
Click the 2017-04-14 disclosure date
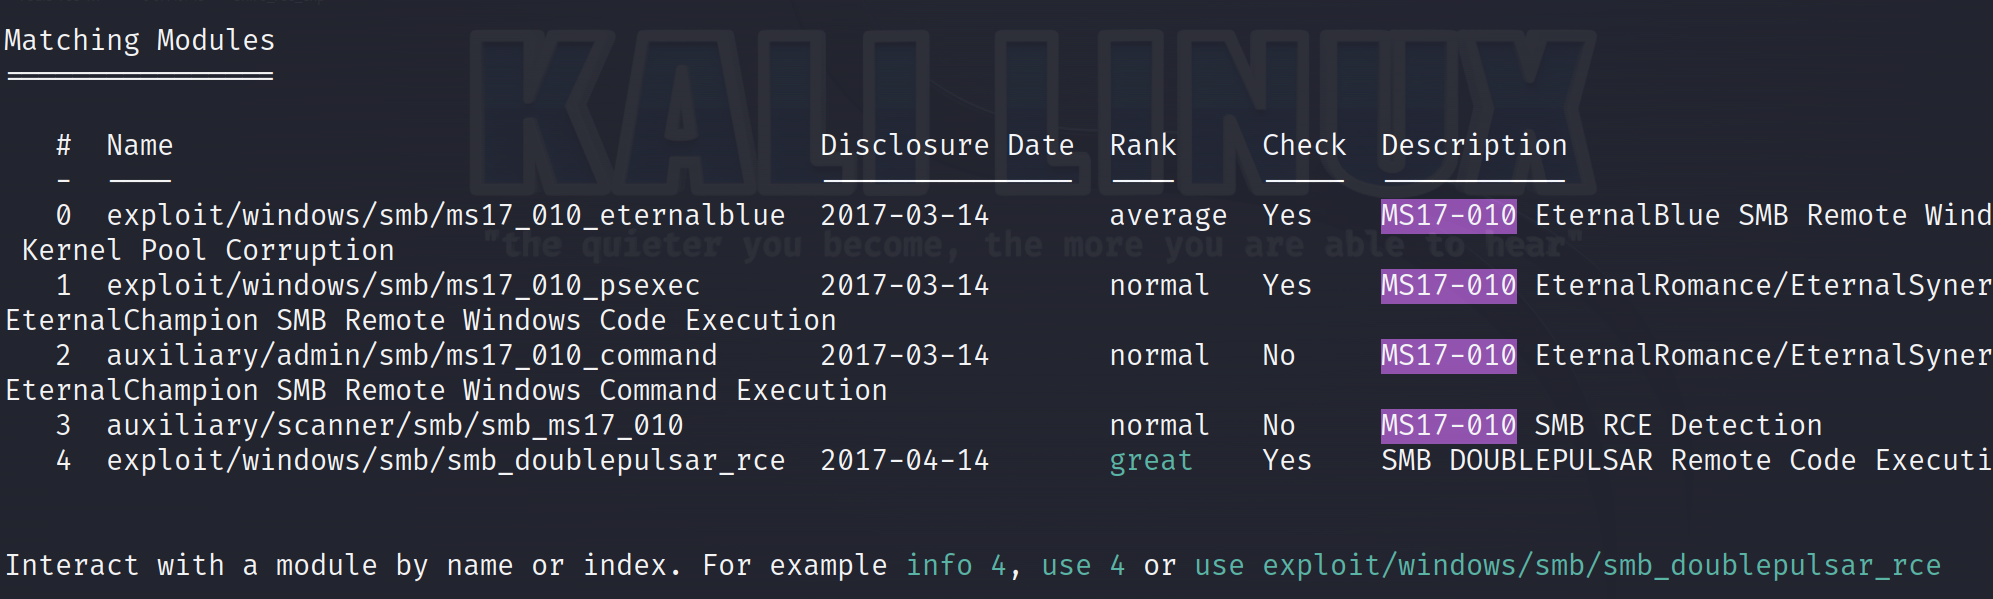coord(904,461)
